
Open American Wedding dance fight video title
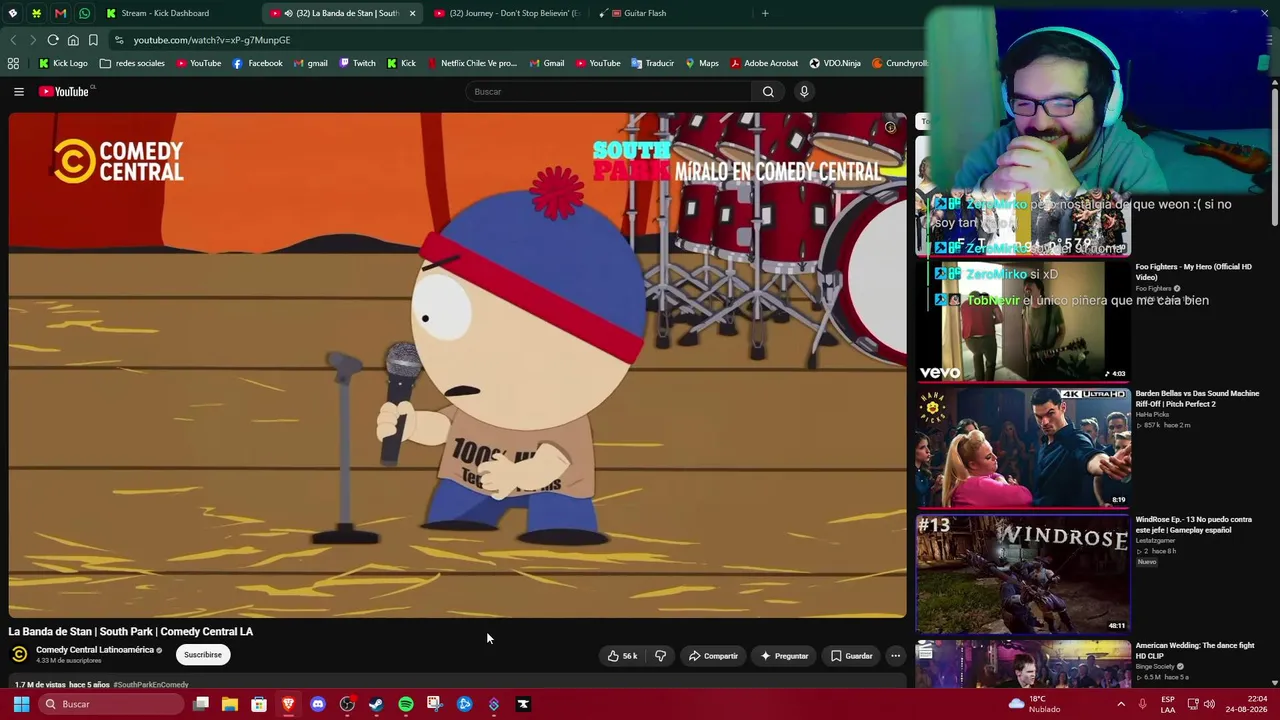[1194, 651]
